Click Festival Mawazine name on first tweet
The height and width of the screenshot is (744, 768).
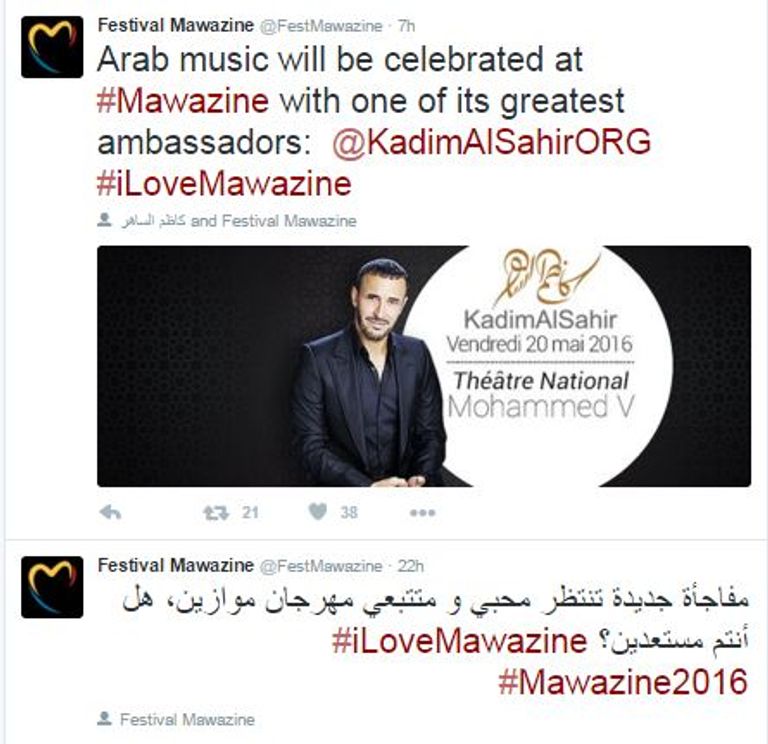click(x=176, y=25)
